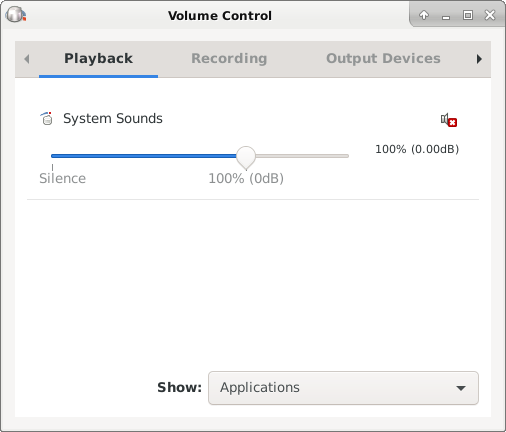Mute the System Sounds stream
Screen dimensions: 506x432
448,120
